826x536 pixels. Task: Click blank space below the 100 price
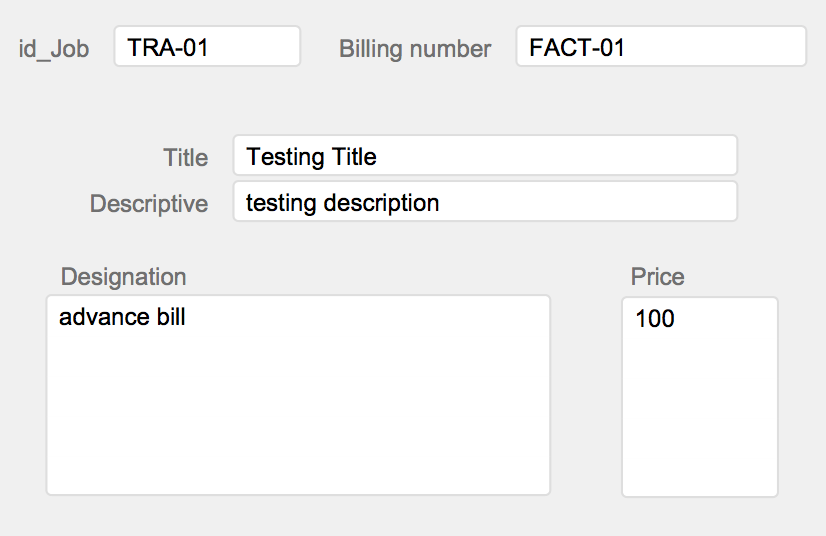coord(700,416)
